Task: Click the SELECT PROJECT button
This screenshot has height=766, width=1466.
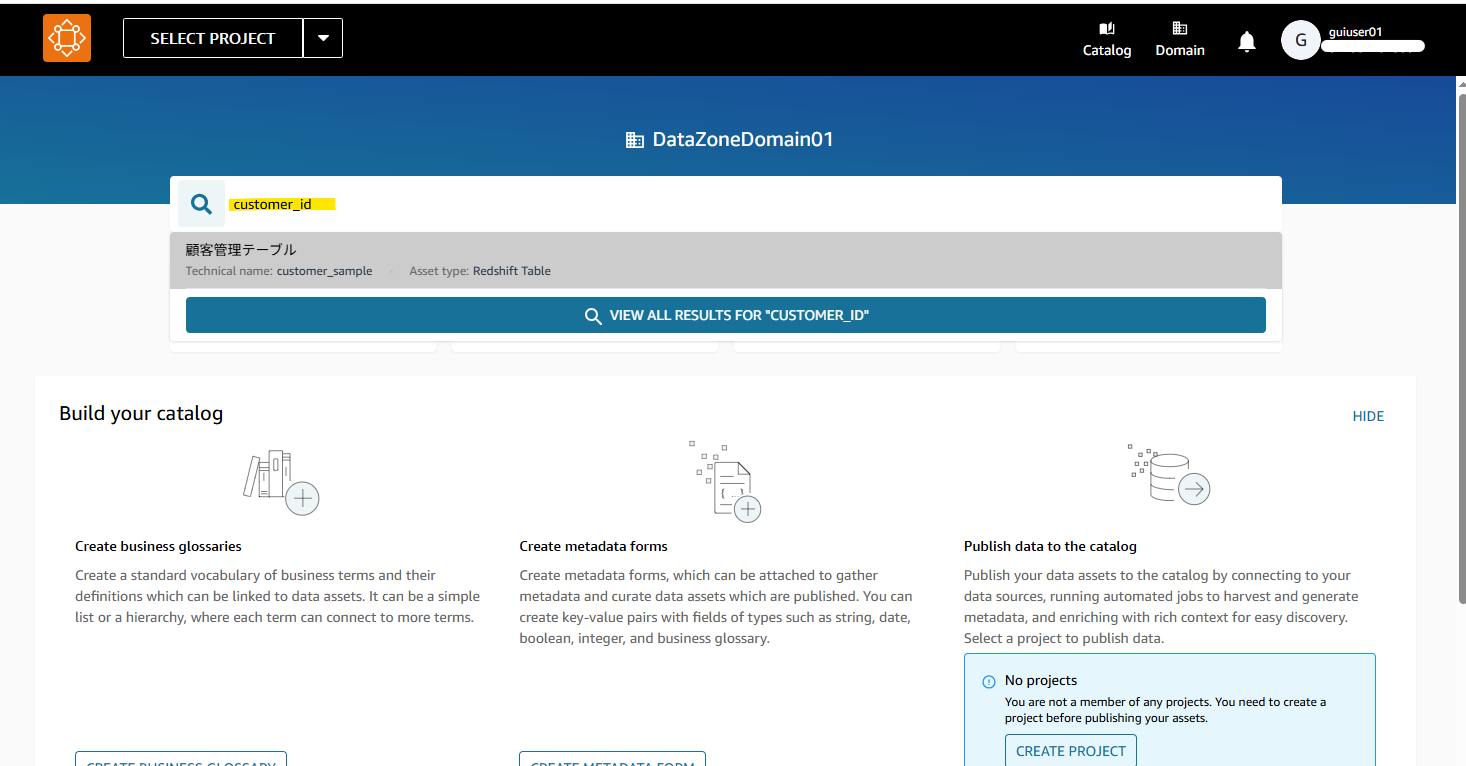Action: pos(213,38)
